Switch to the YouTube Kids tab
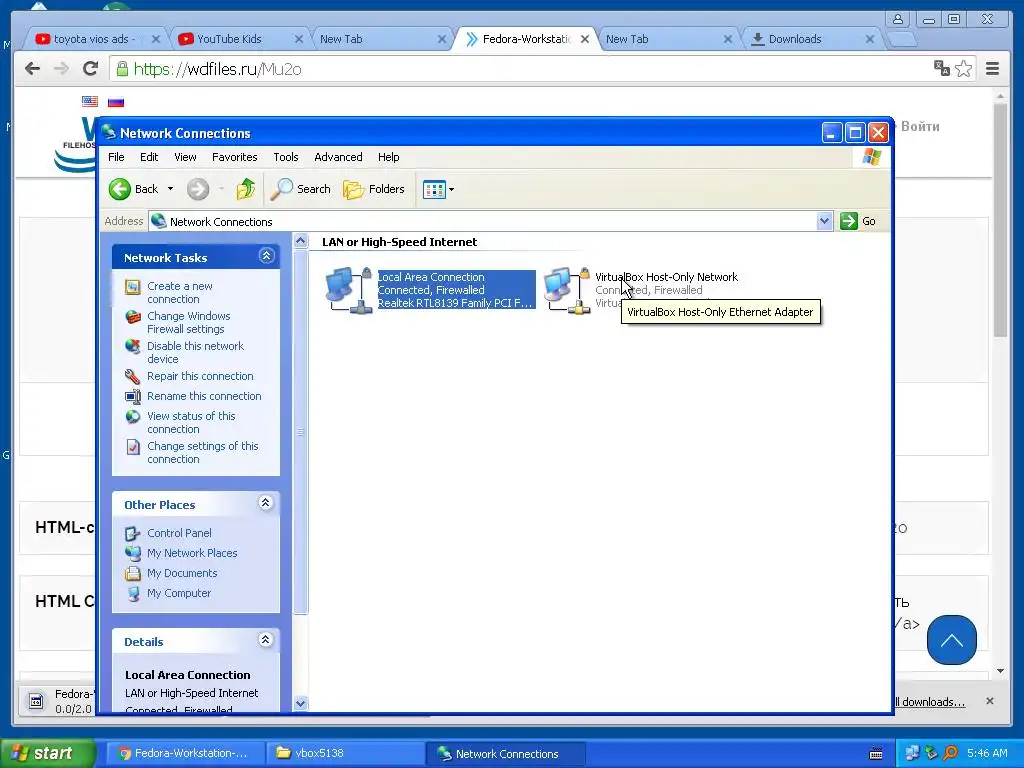 click(238, 39)
